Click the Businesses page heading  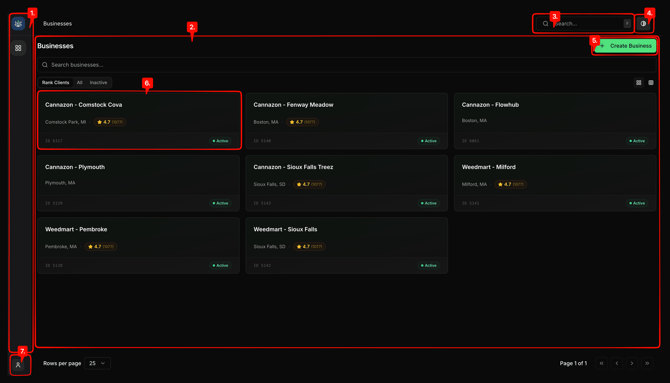[x=55, y=46]
